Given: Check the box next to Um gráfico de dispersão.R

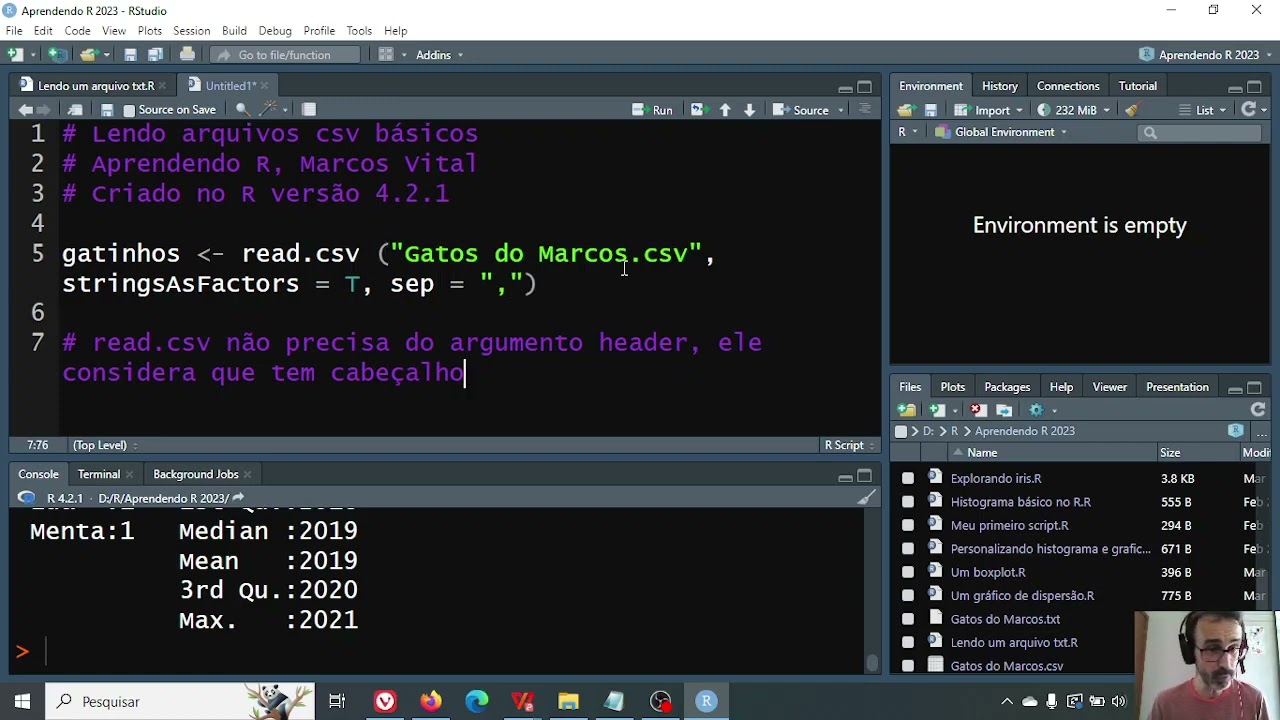Looking at the screenshot, I should point(908,596).
